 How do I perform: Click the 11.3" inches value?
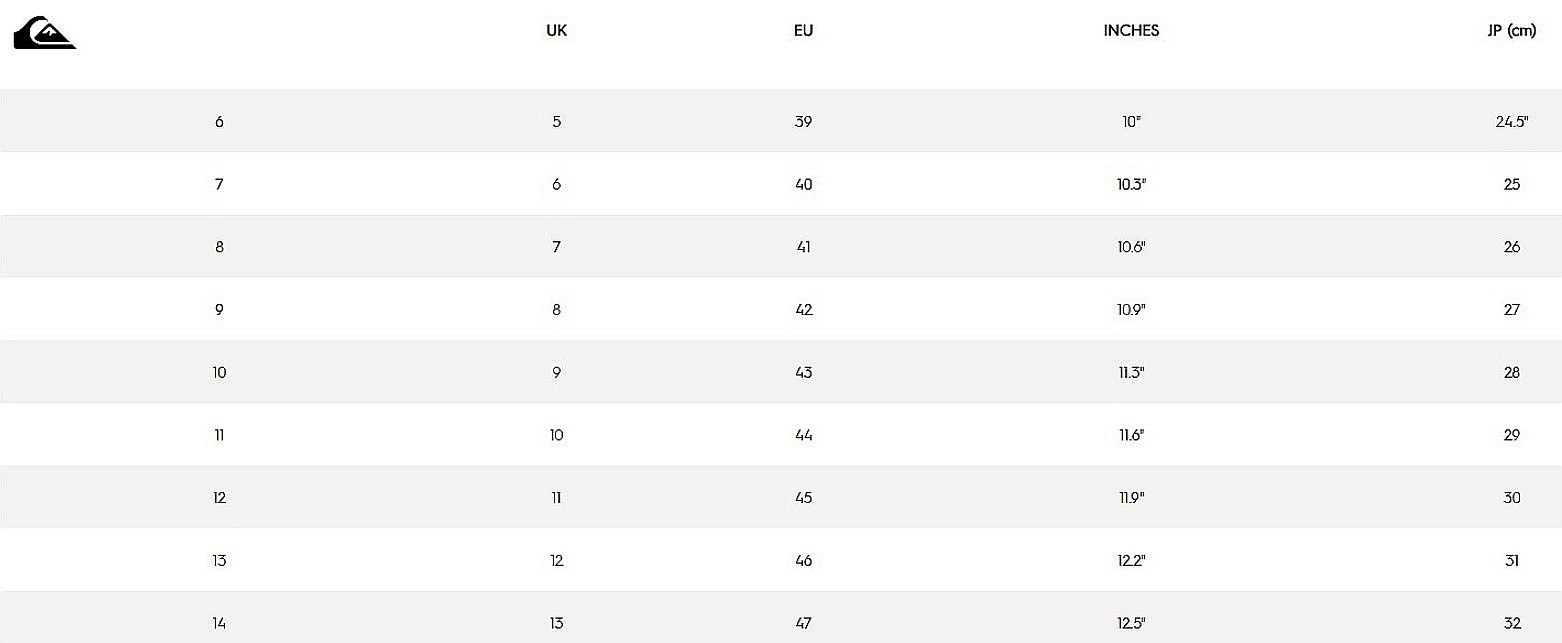click(1131, 372)
